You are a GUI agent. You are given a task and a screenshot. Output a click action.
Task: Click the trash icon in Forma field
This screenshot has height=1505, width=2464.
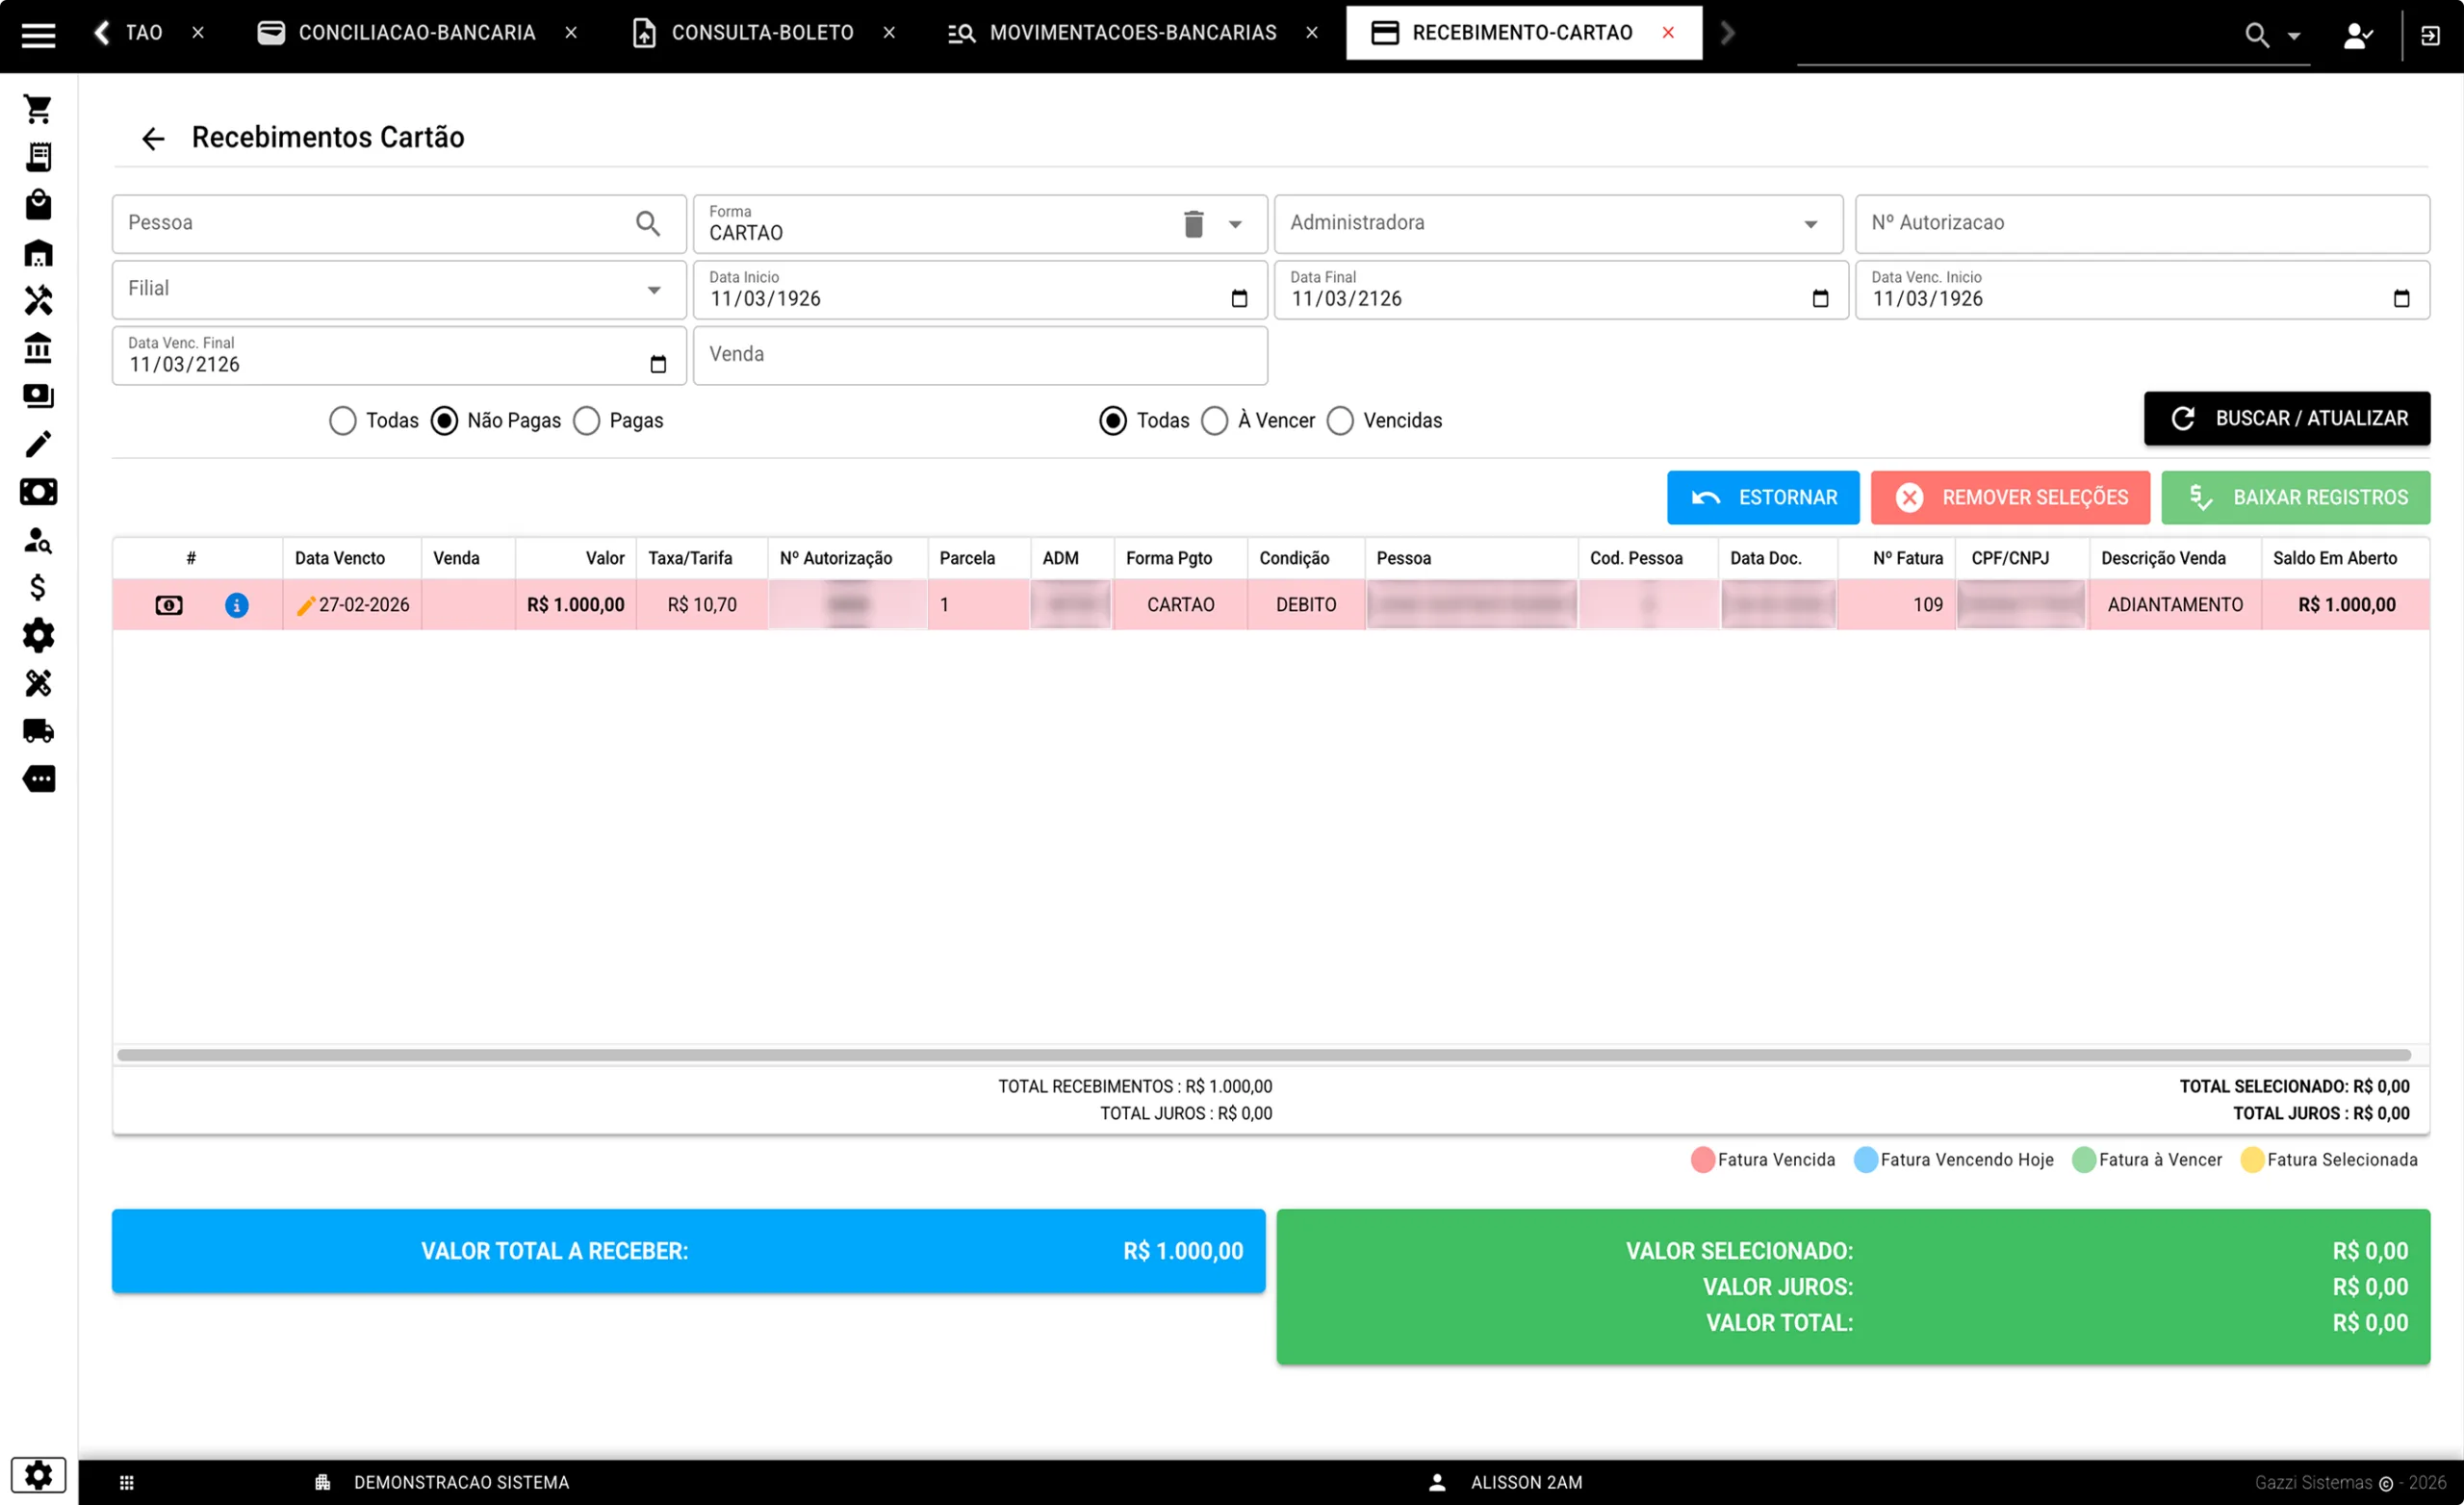(x=1193, y=224)
